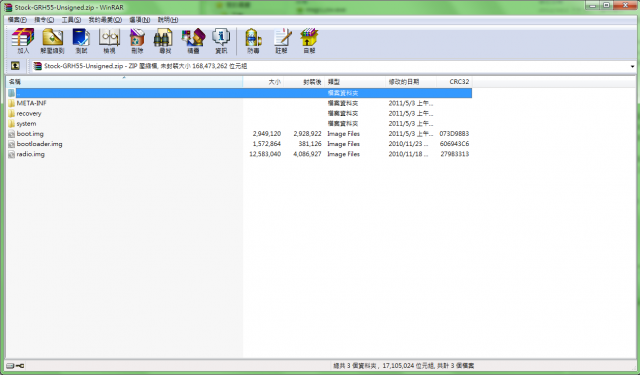The image size is (640, 375).
Task: Click packed size 381,126 cell
Action: (311, 144)
